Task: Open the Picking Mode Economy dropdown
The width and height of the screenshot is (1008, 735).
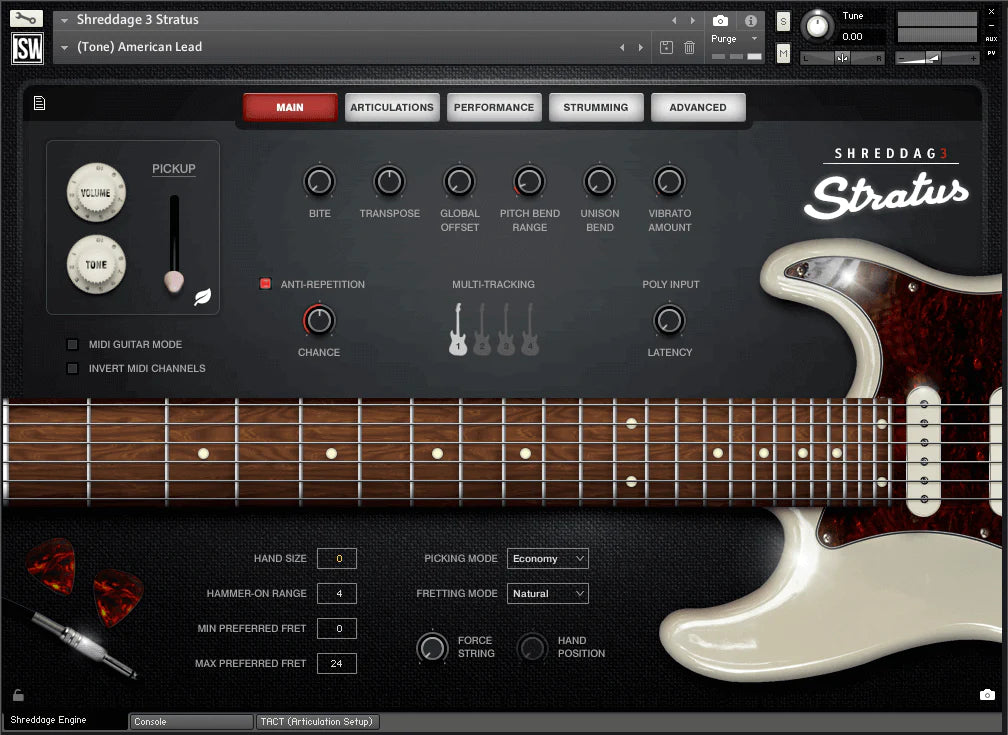Action: point(547,558)
